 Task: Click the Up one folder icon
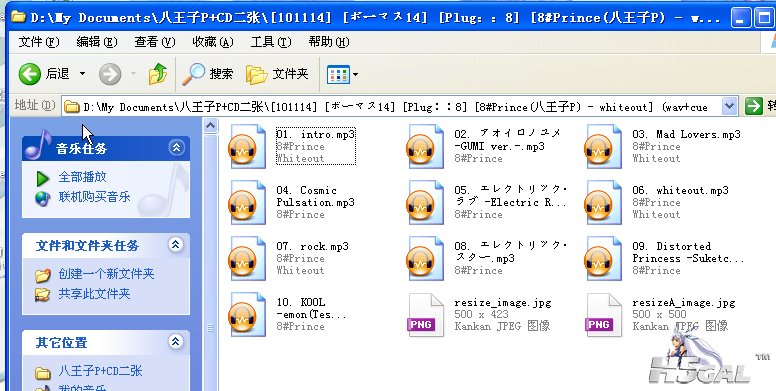point(158,74)
